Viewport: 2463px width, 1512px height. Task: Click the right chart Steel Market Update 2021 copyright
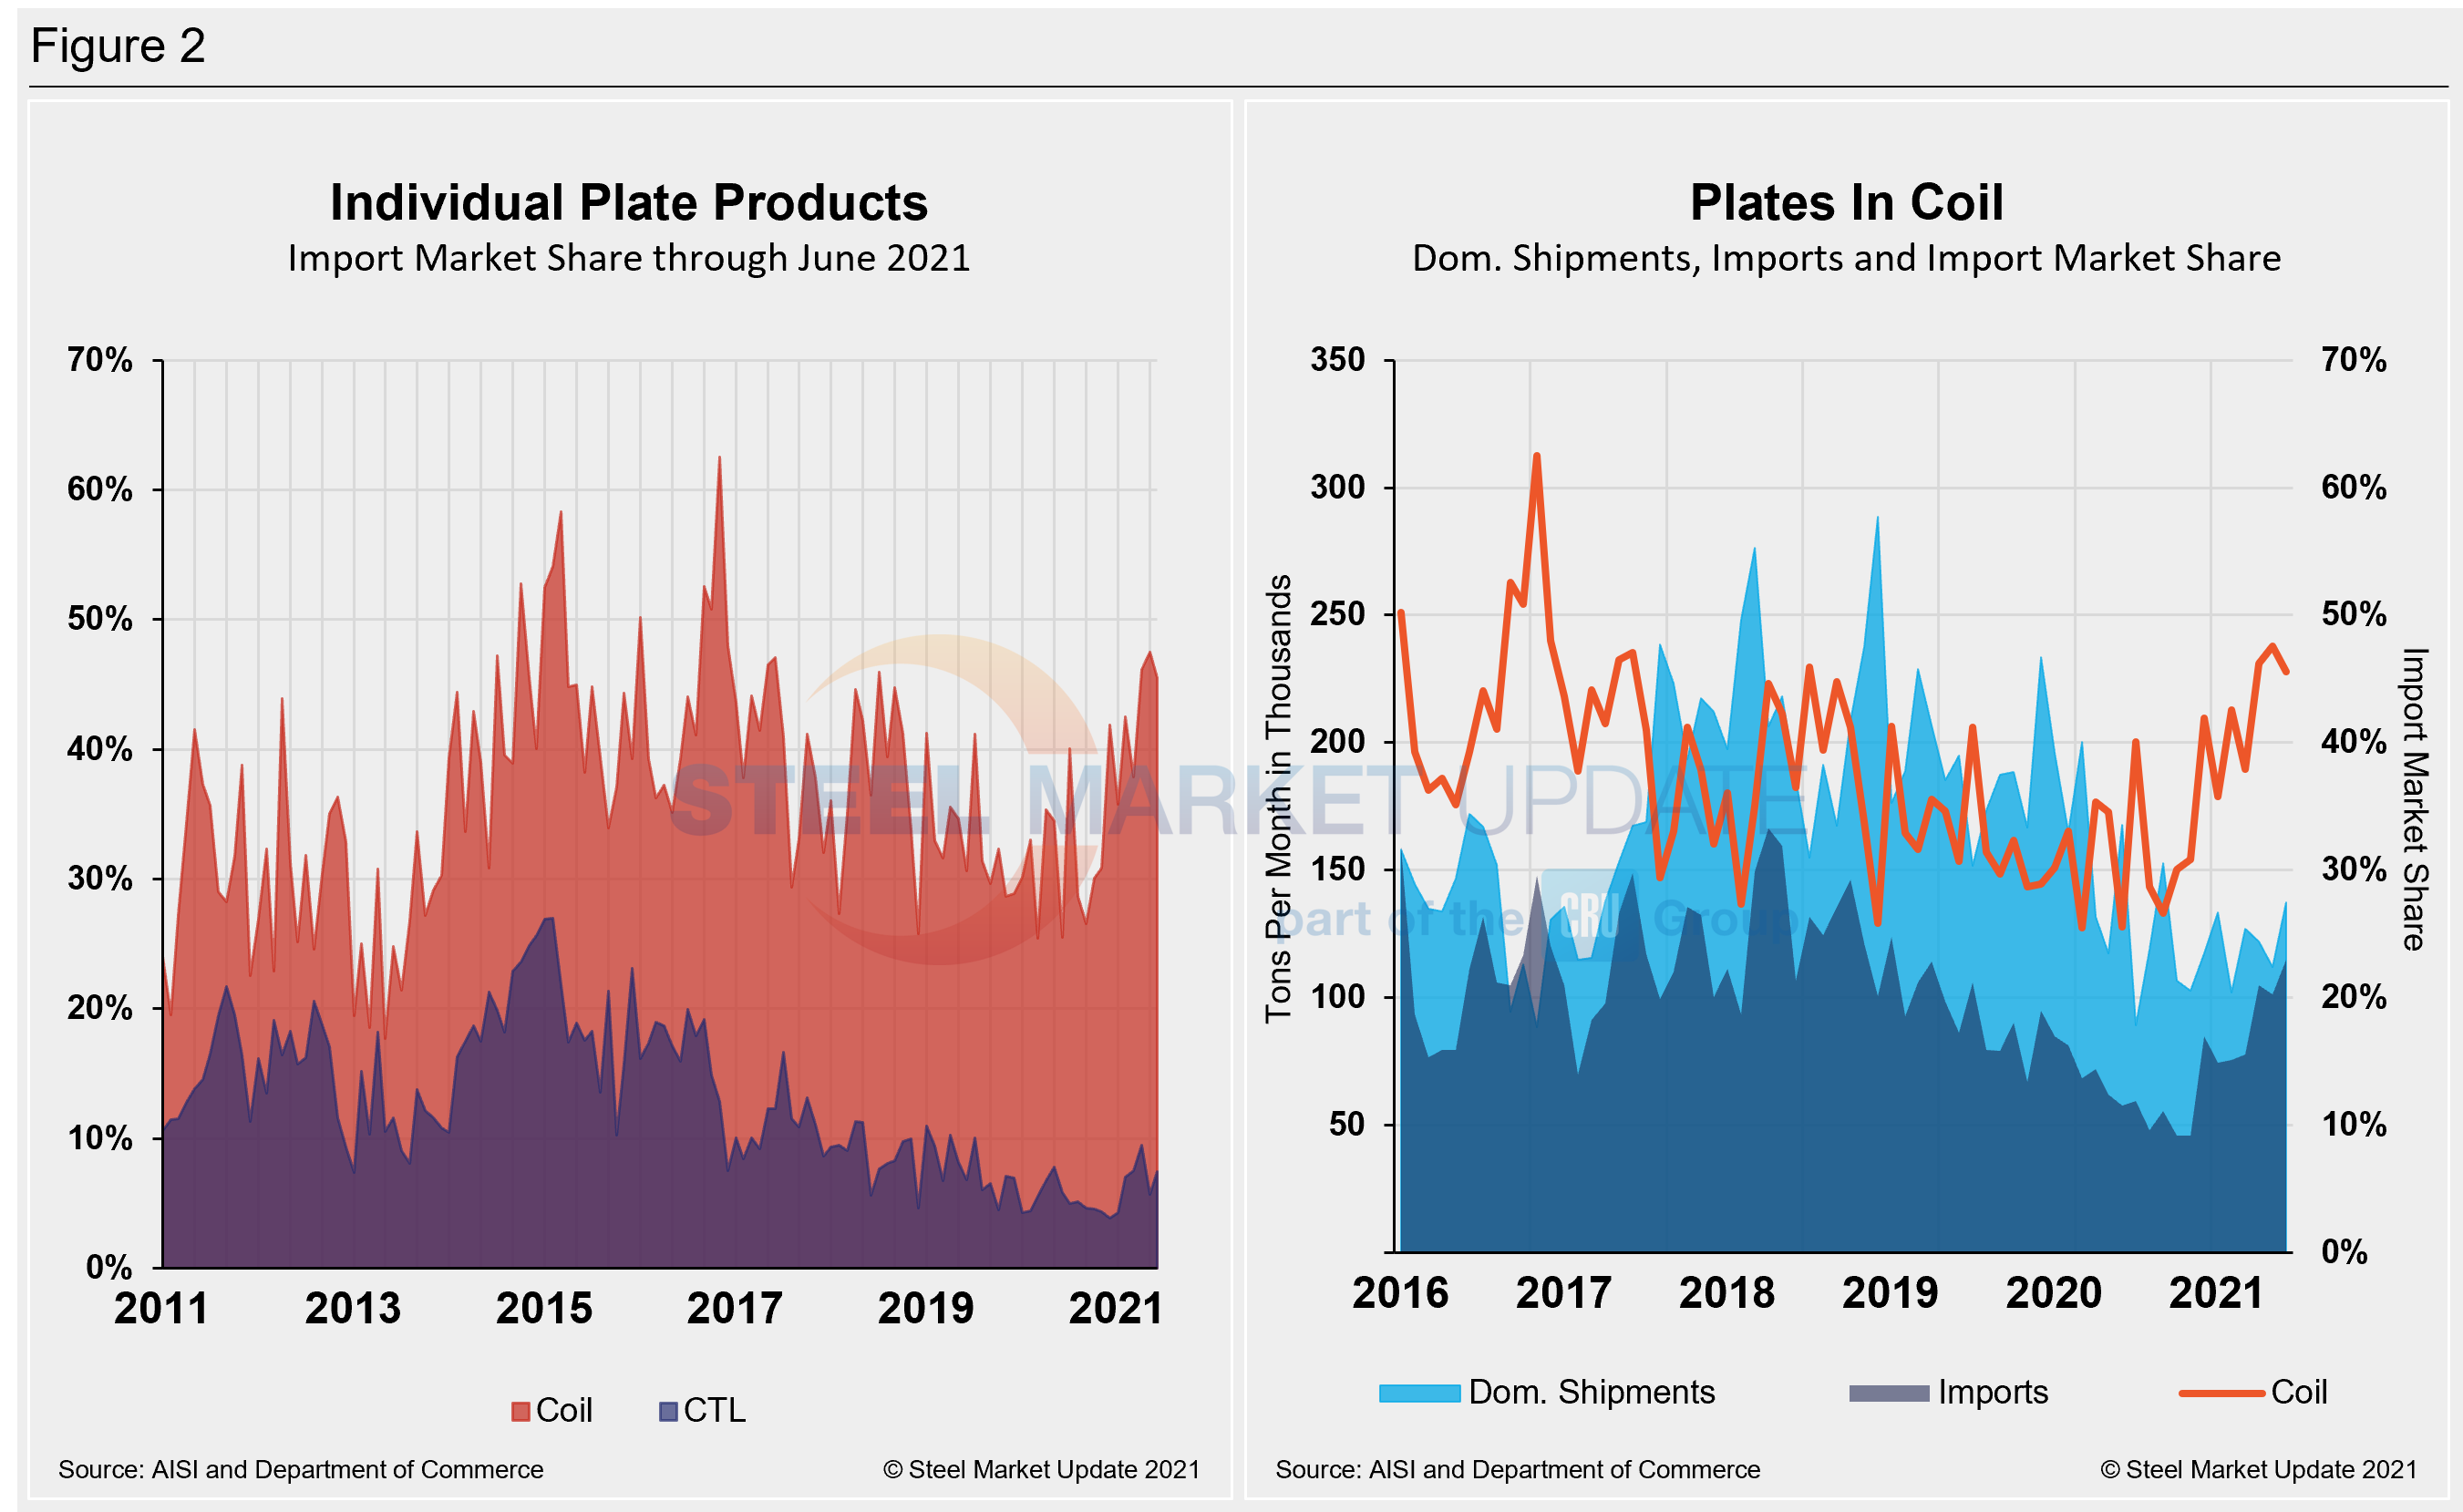[2258, 1469]
